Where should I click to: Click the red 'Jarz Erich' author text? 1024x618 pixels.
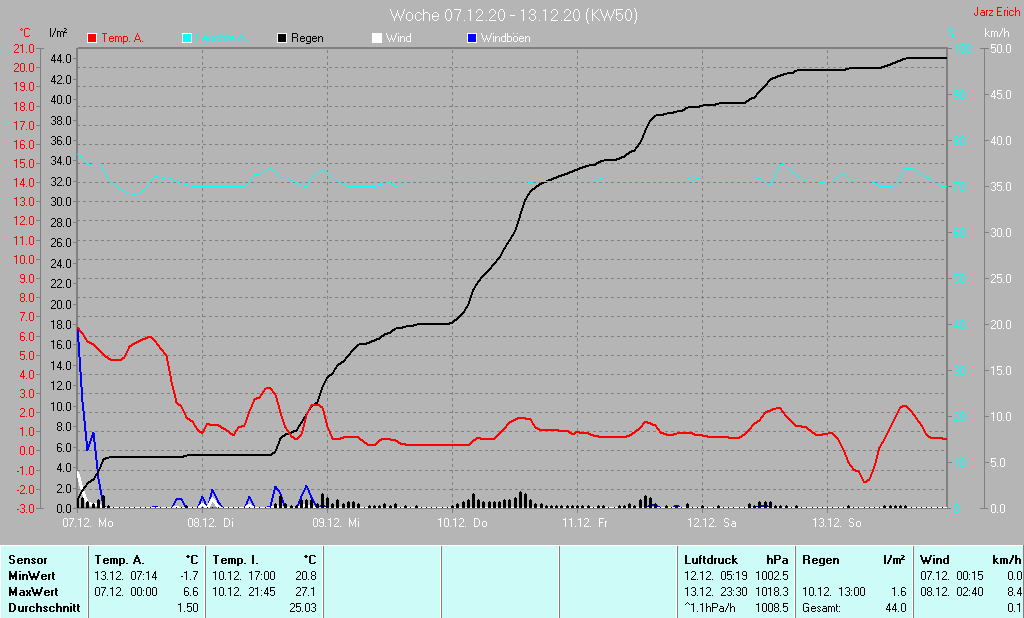[997, 12]
